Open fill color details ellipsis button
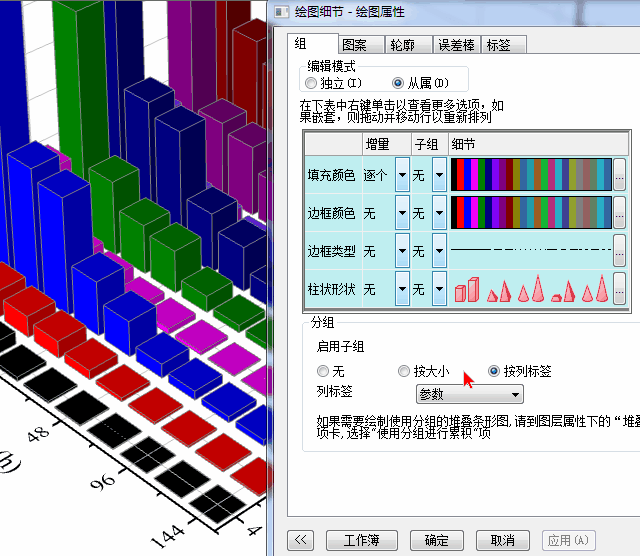Viewport: 640px width, 556px height. point(619,175)
